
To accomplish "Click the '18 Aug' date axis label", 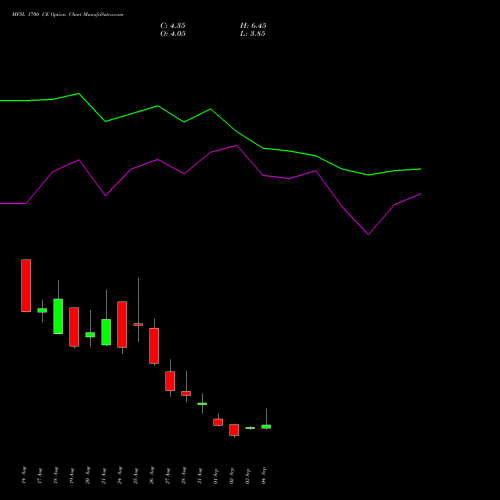I will [56, 475].
